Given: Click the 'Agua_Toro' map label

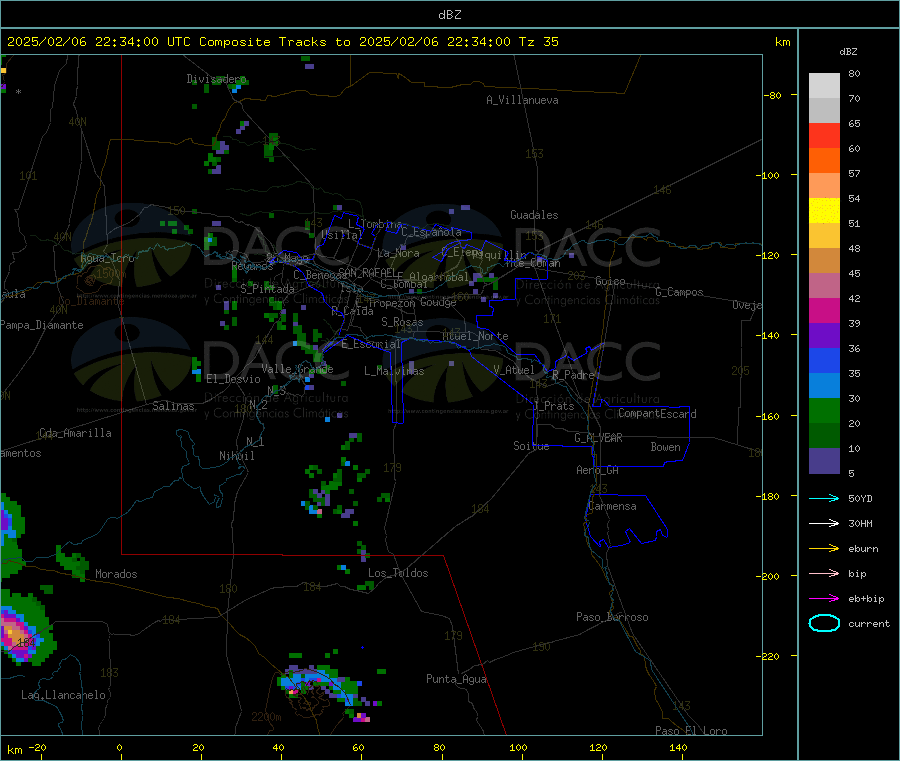Looking at the screenshot, I should click(107, 258).
